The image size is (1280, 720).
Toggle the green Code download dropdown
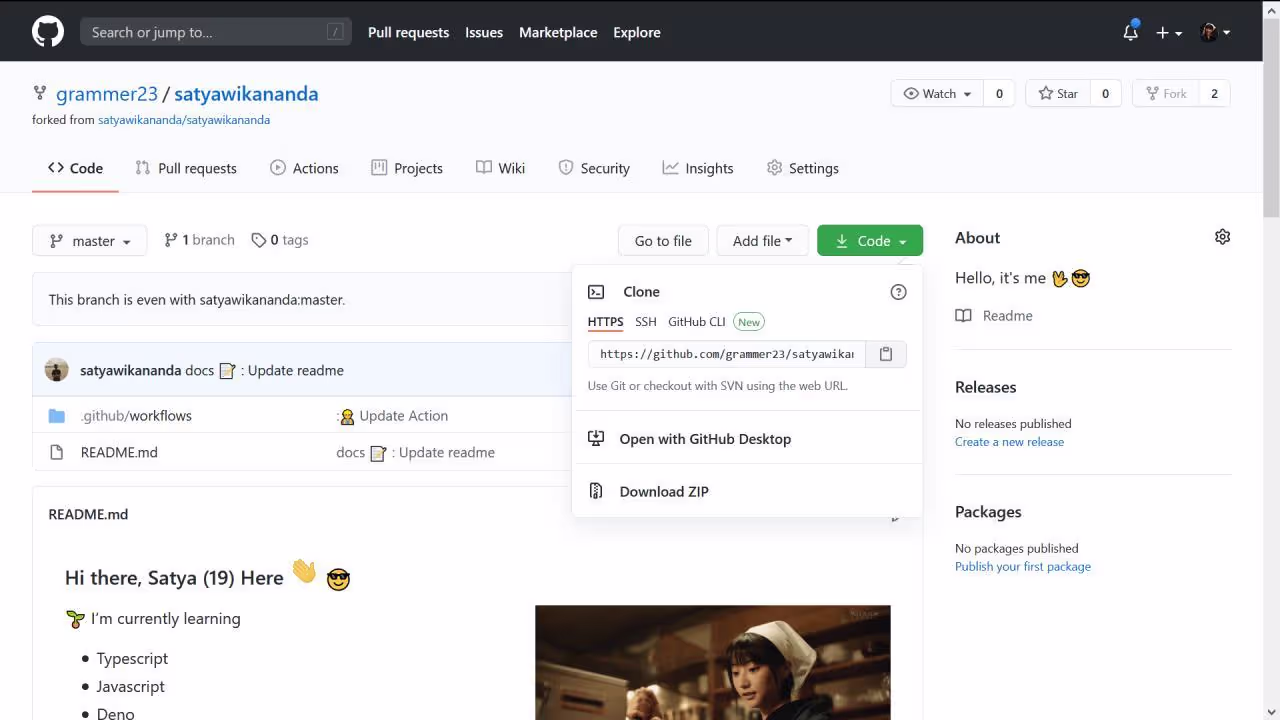[x=870, y=241]
